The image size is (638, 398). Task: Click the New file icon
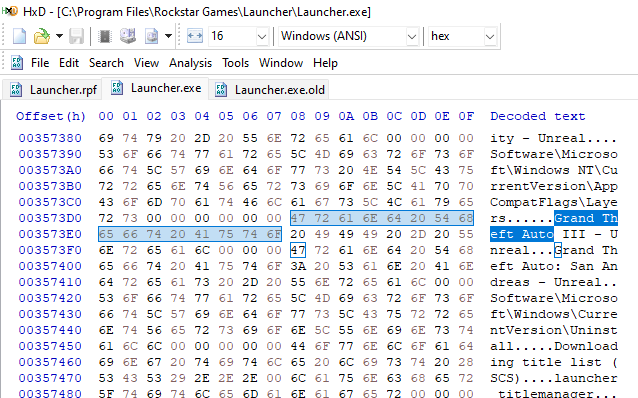tap(19, 37)
